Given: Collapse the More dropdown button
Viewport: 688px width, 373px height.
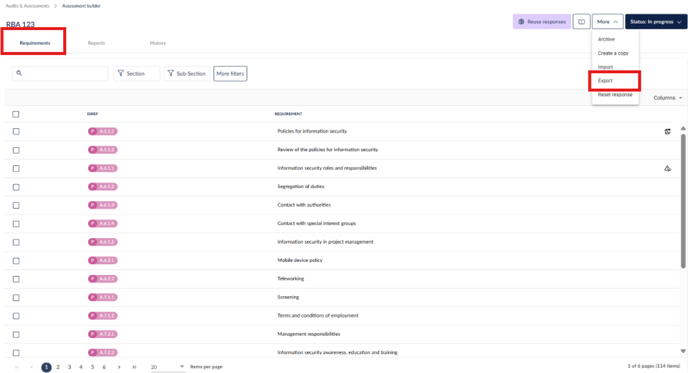Looking at the screenshot, I should click(607, 22).
